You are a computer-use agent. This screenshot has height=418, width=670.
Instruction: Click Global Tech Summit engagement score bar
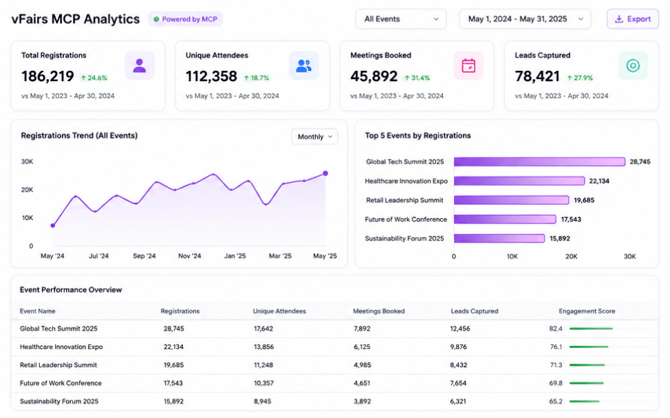click(591, 329)
